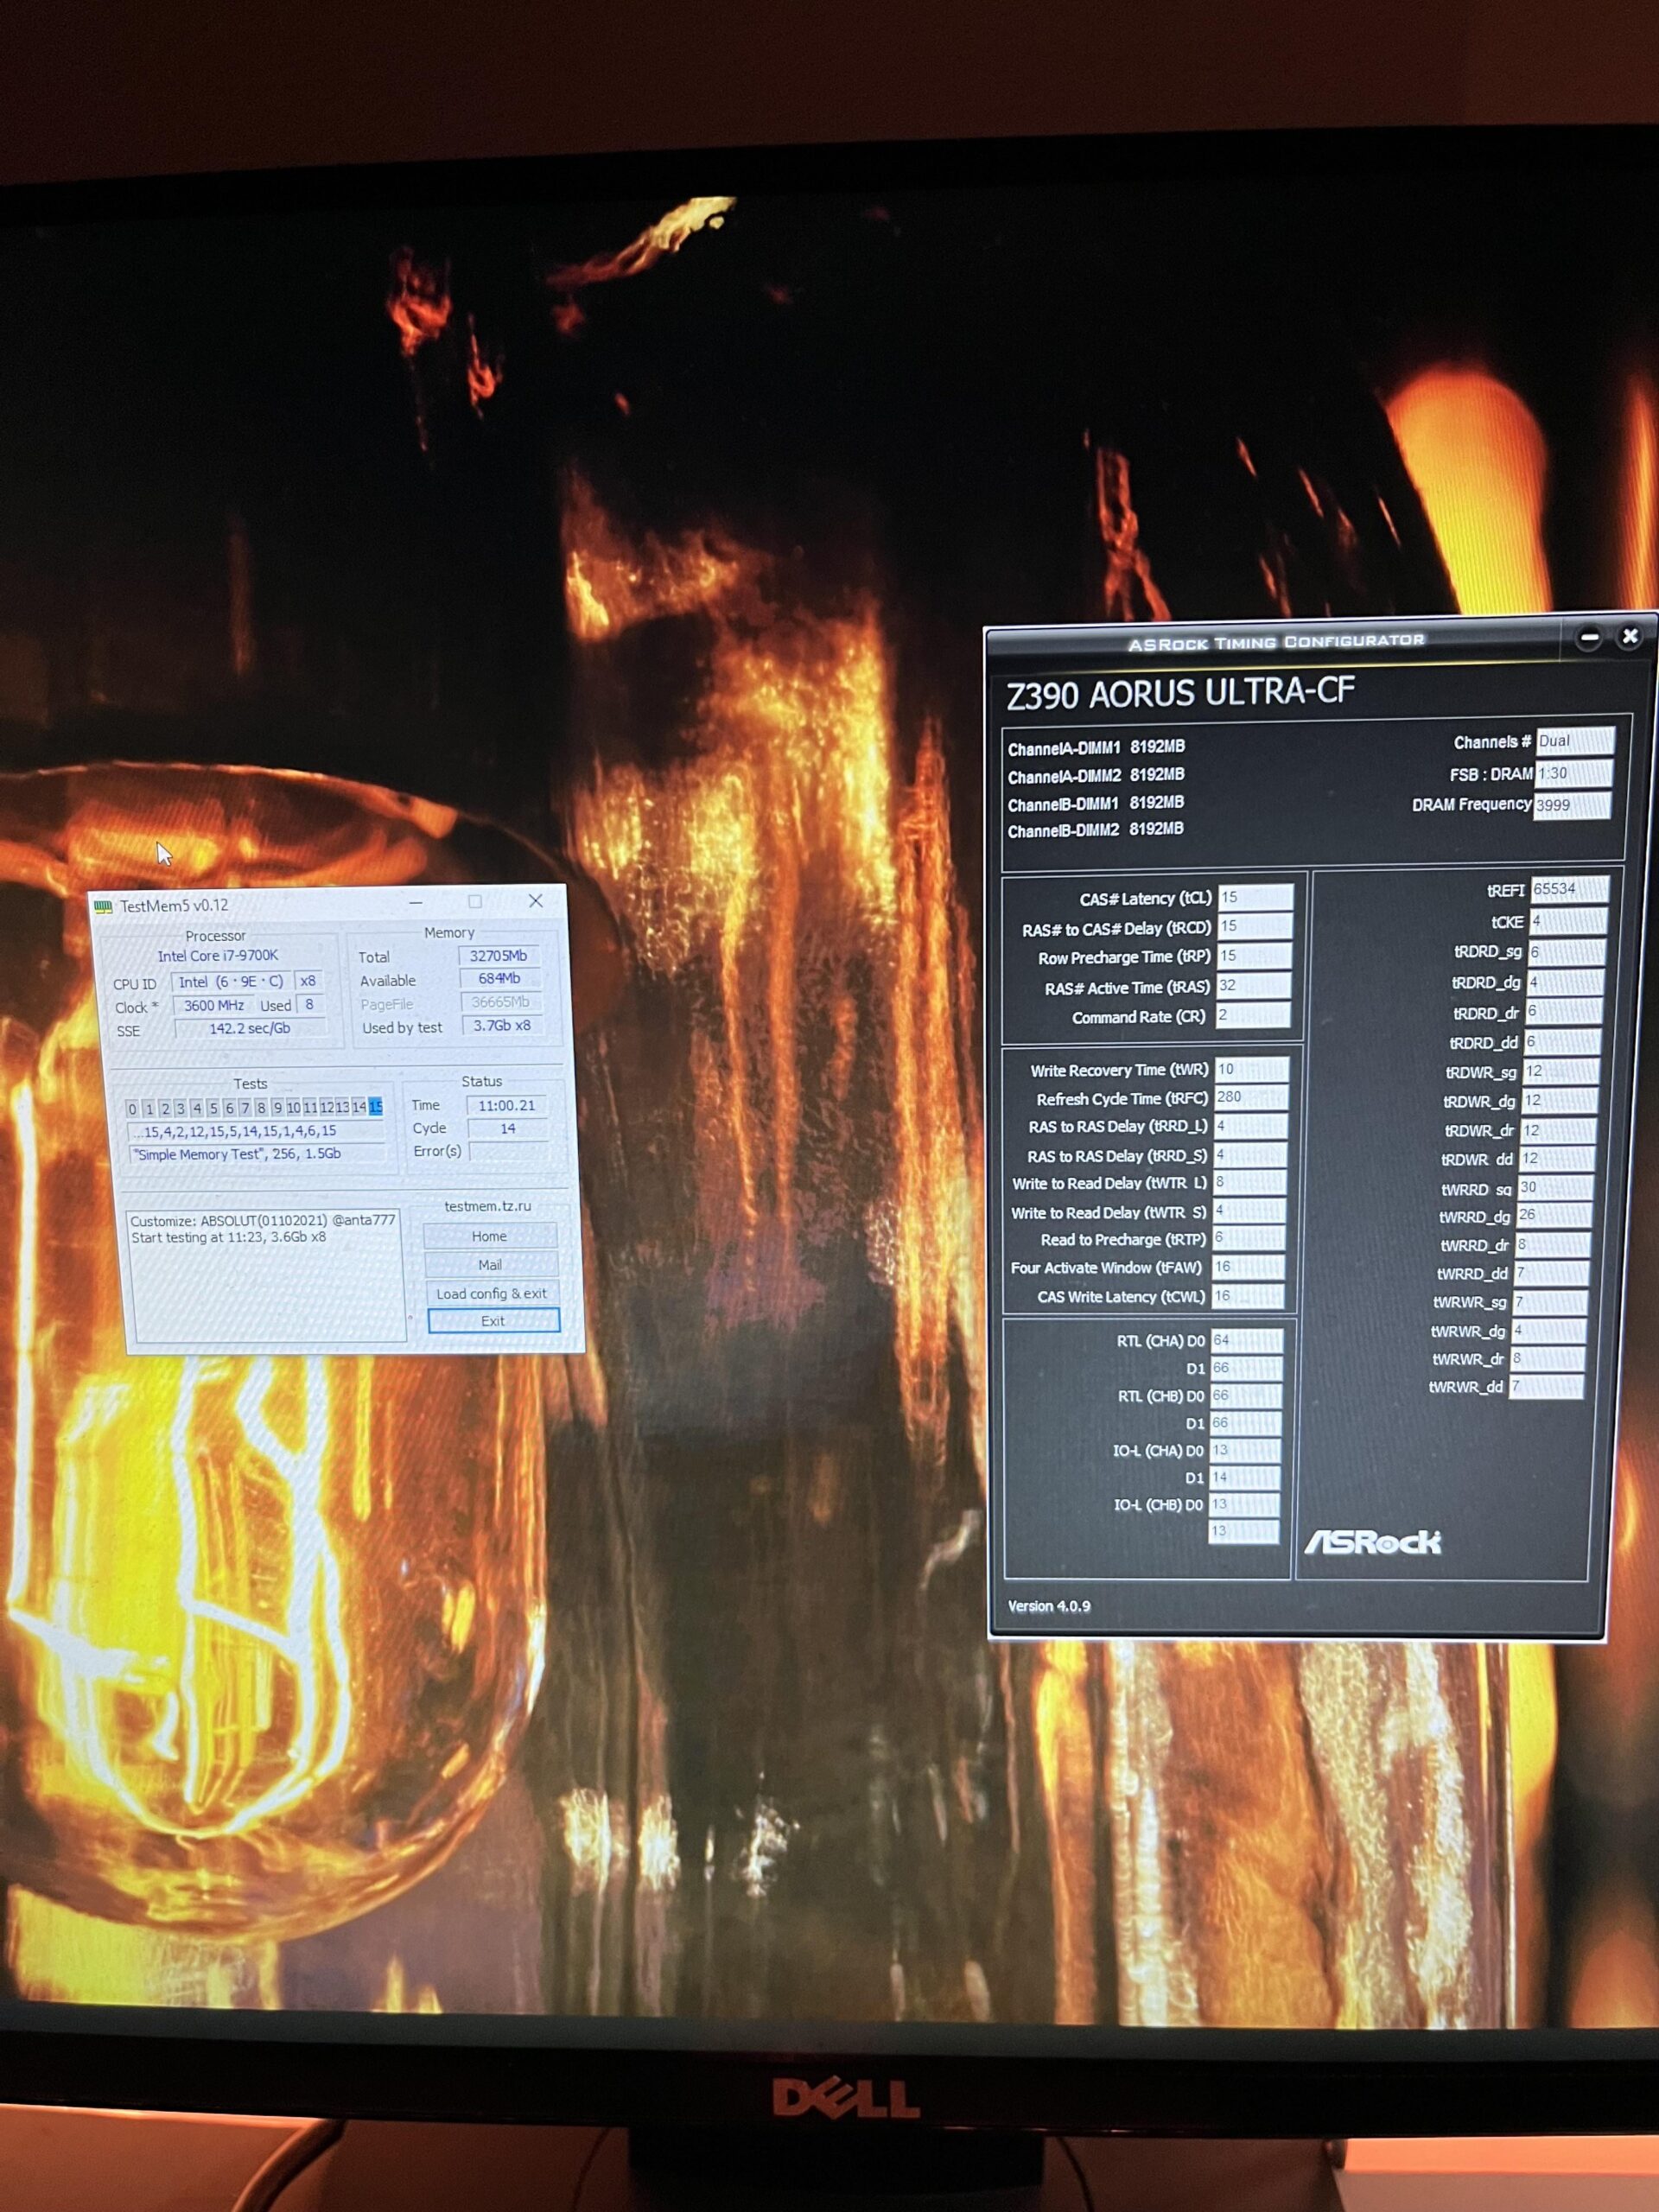Click the FSB : DRAM ratio field
This screenshot has height=2212, width=1659.
(1573, 773)
